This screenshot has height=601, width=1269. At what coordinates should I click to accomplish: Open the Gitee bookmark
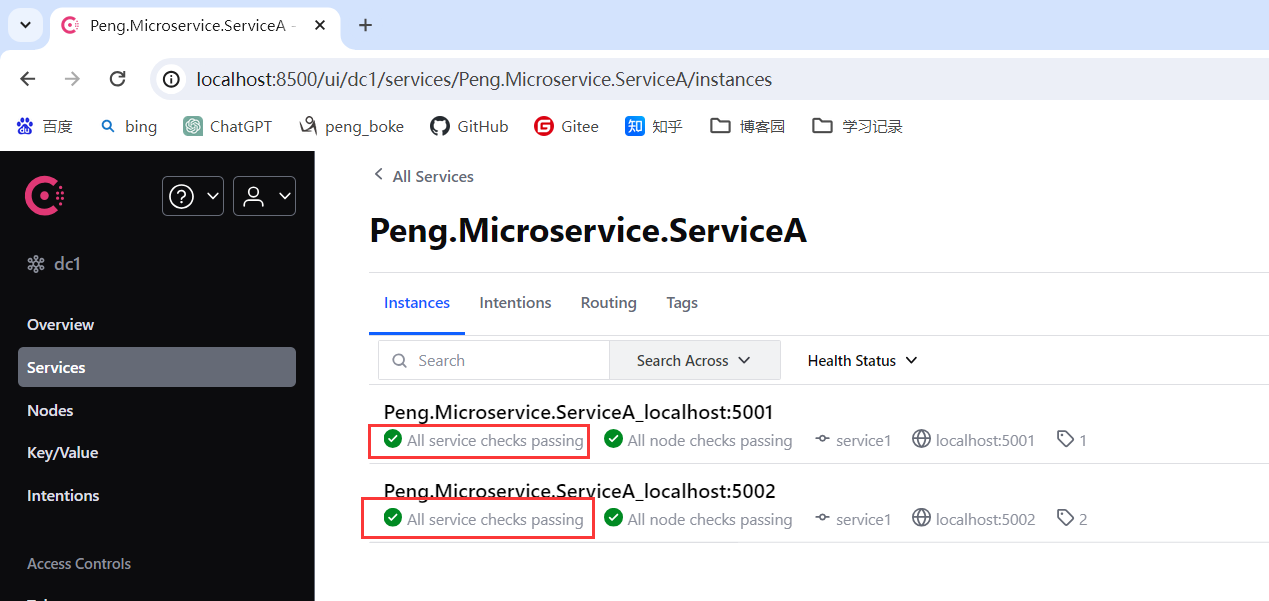click(566, 126)
